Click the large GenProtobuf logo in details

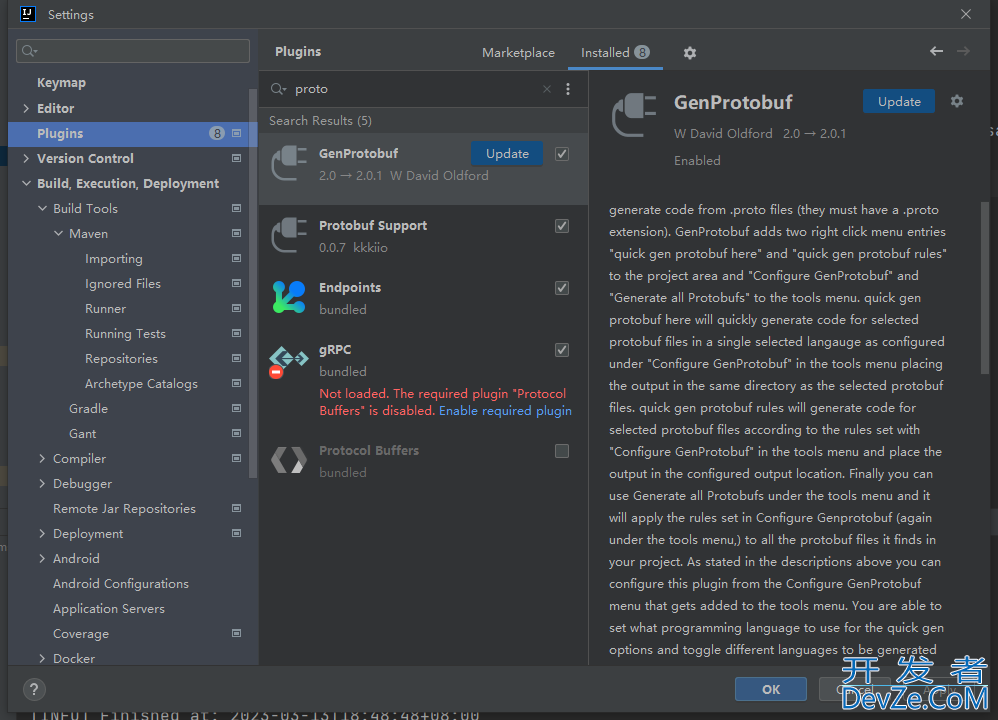point(634,115)
